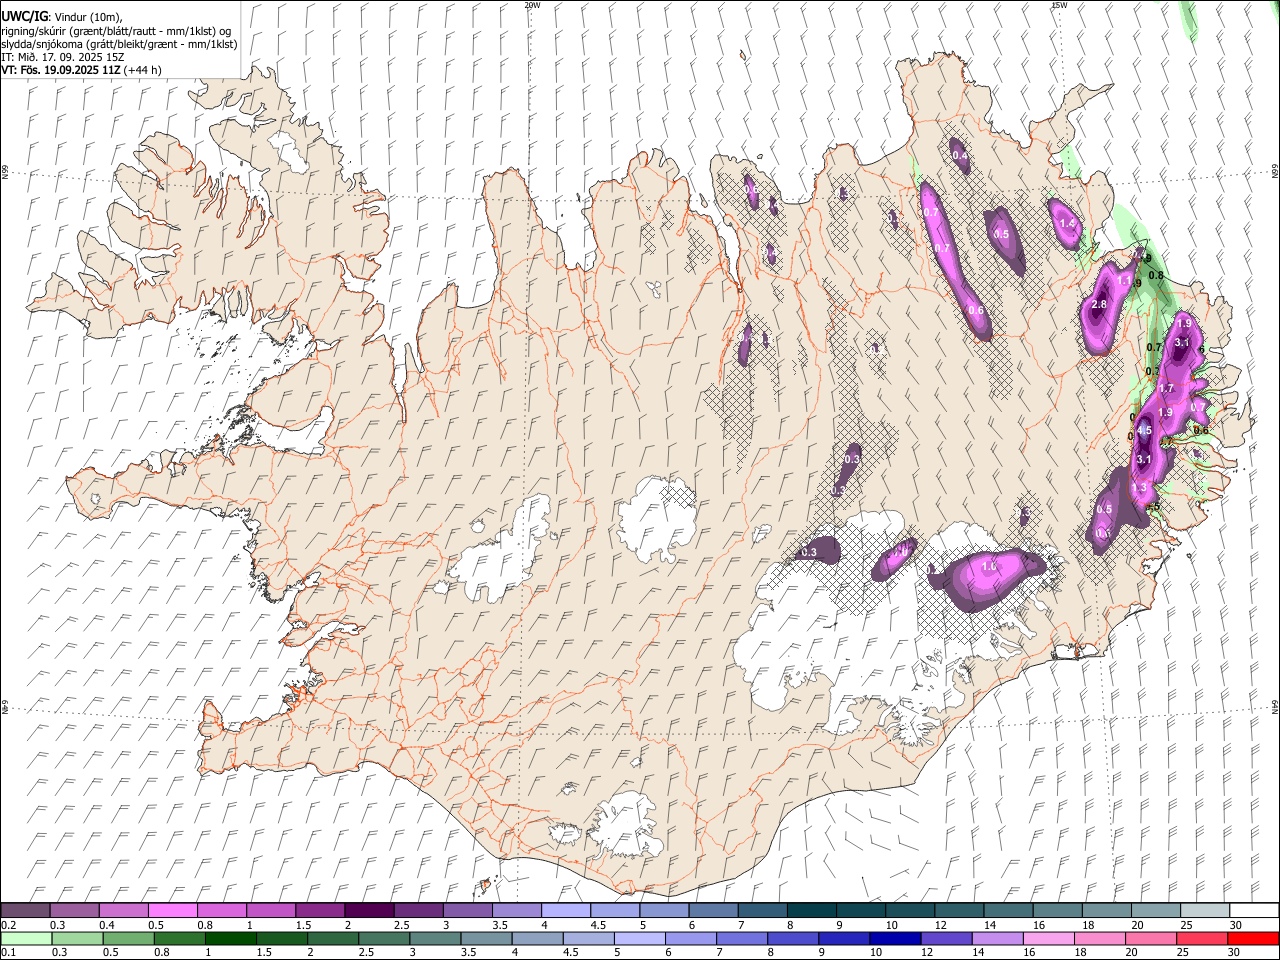Click the '0.1' label under the rain legend
The image size is (1280, 960).
(x=9, y=952)
